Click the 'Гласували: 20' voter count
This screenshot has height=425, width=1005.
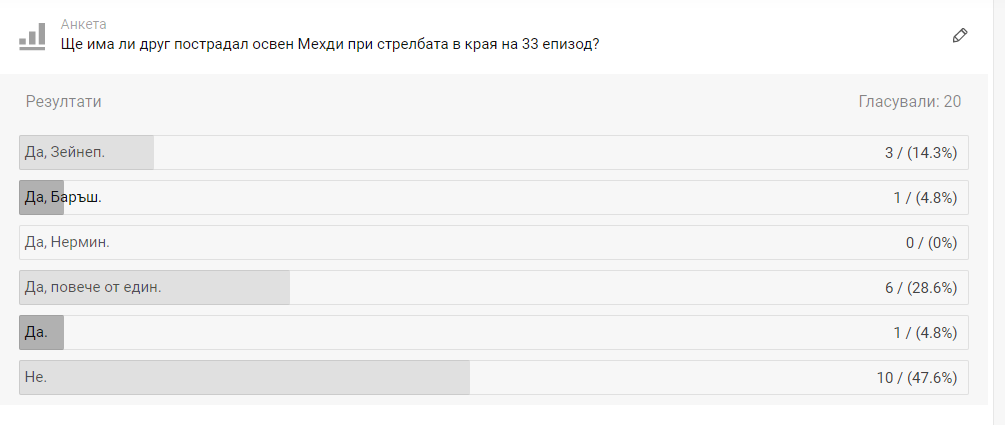[x=909, y=101]
